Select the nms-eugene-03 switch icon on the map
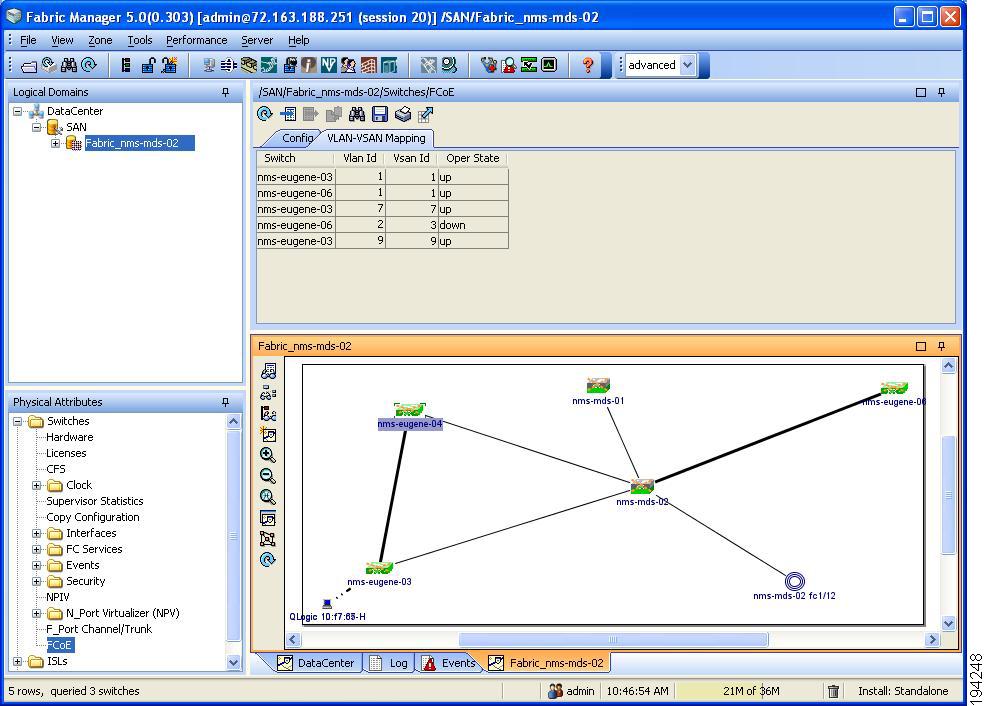Viewport: 986px width, 706px height. 379,568
